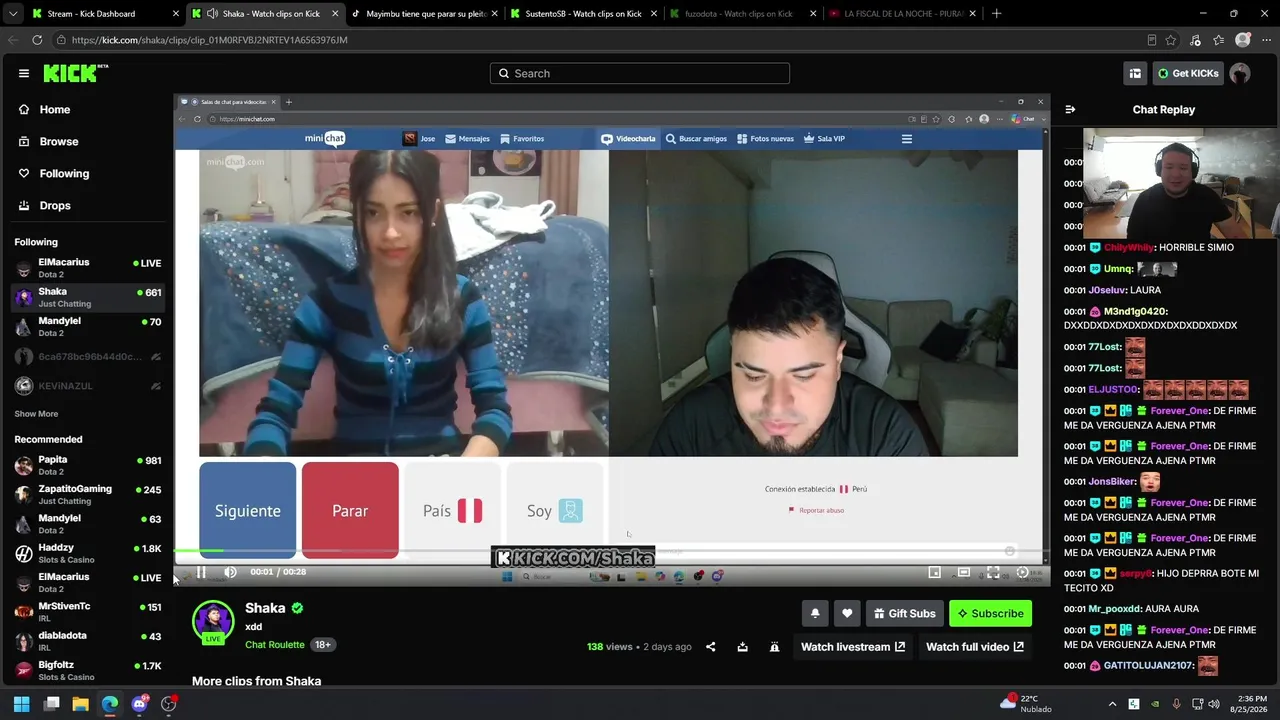This screenshot has width=1280, height=720.
Task: Click Watch full video link
Action: [975, 647]
